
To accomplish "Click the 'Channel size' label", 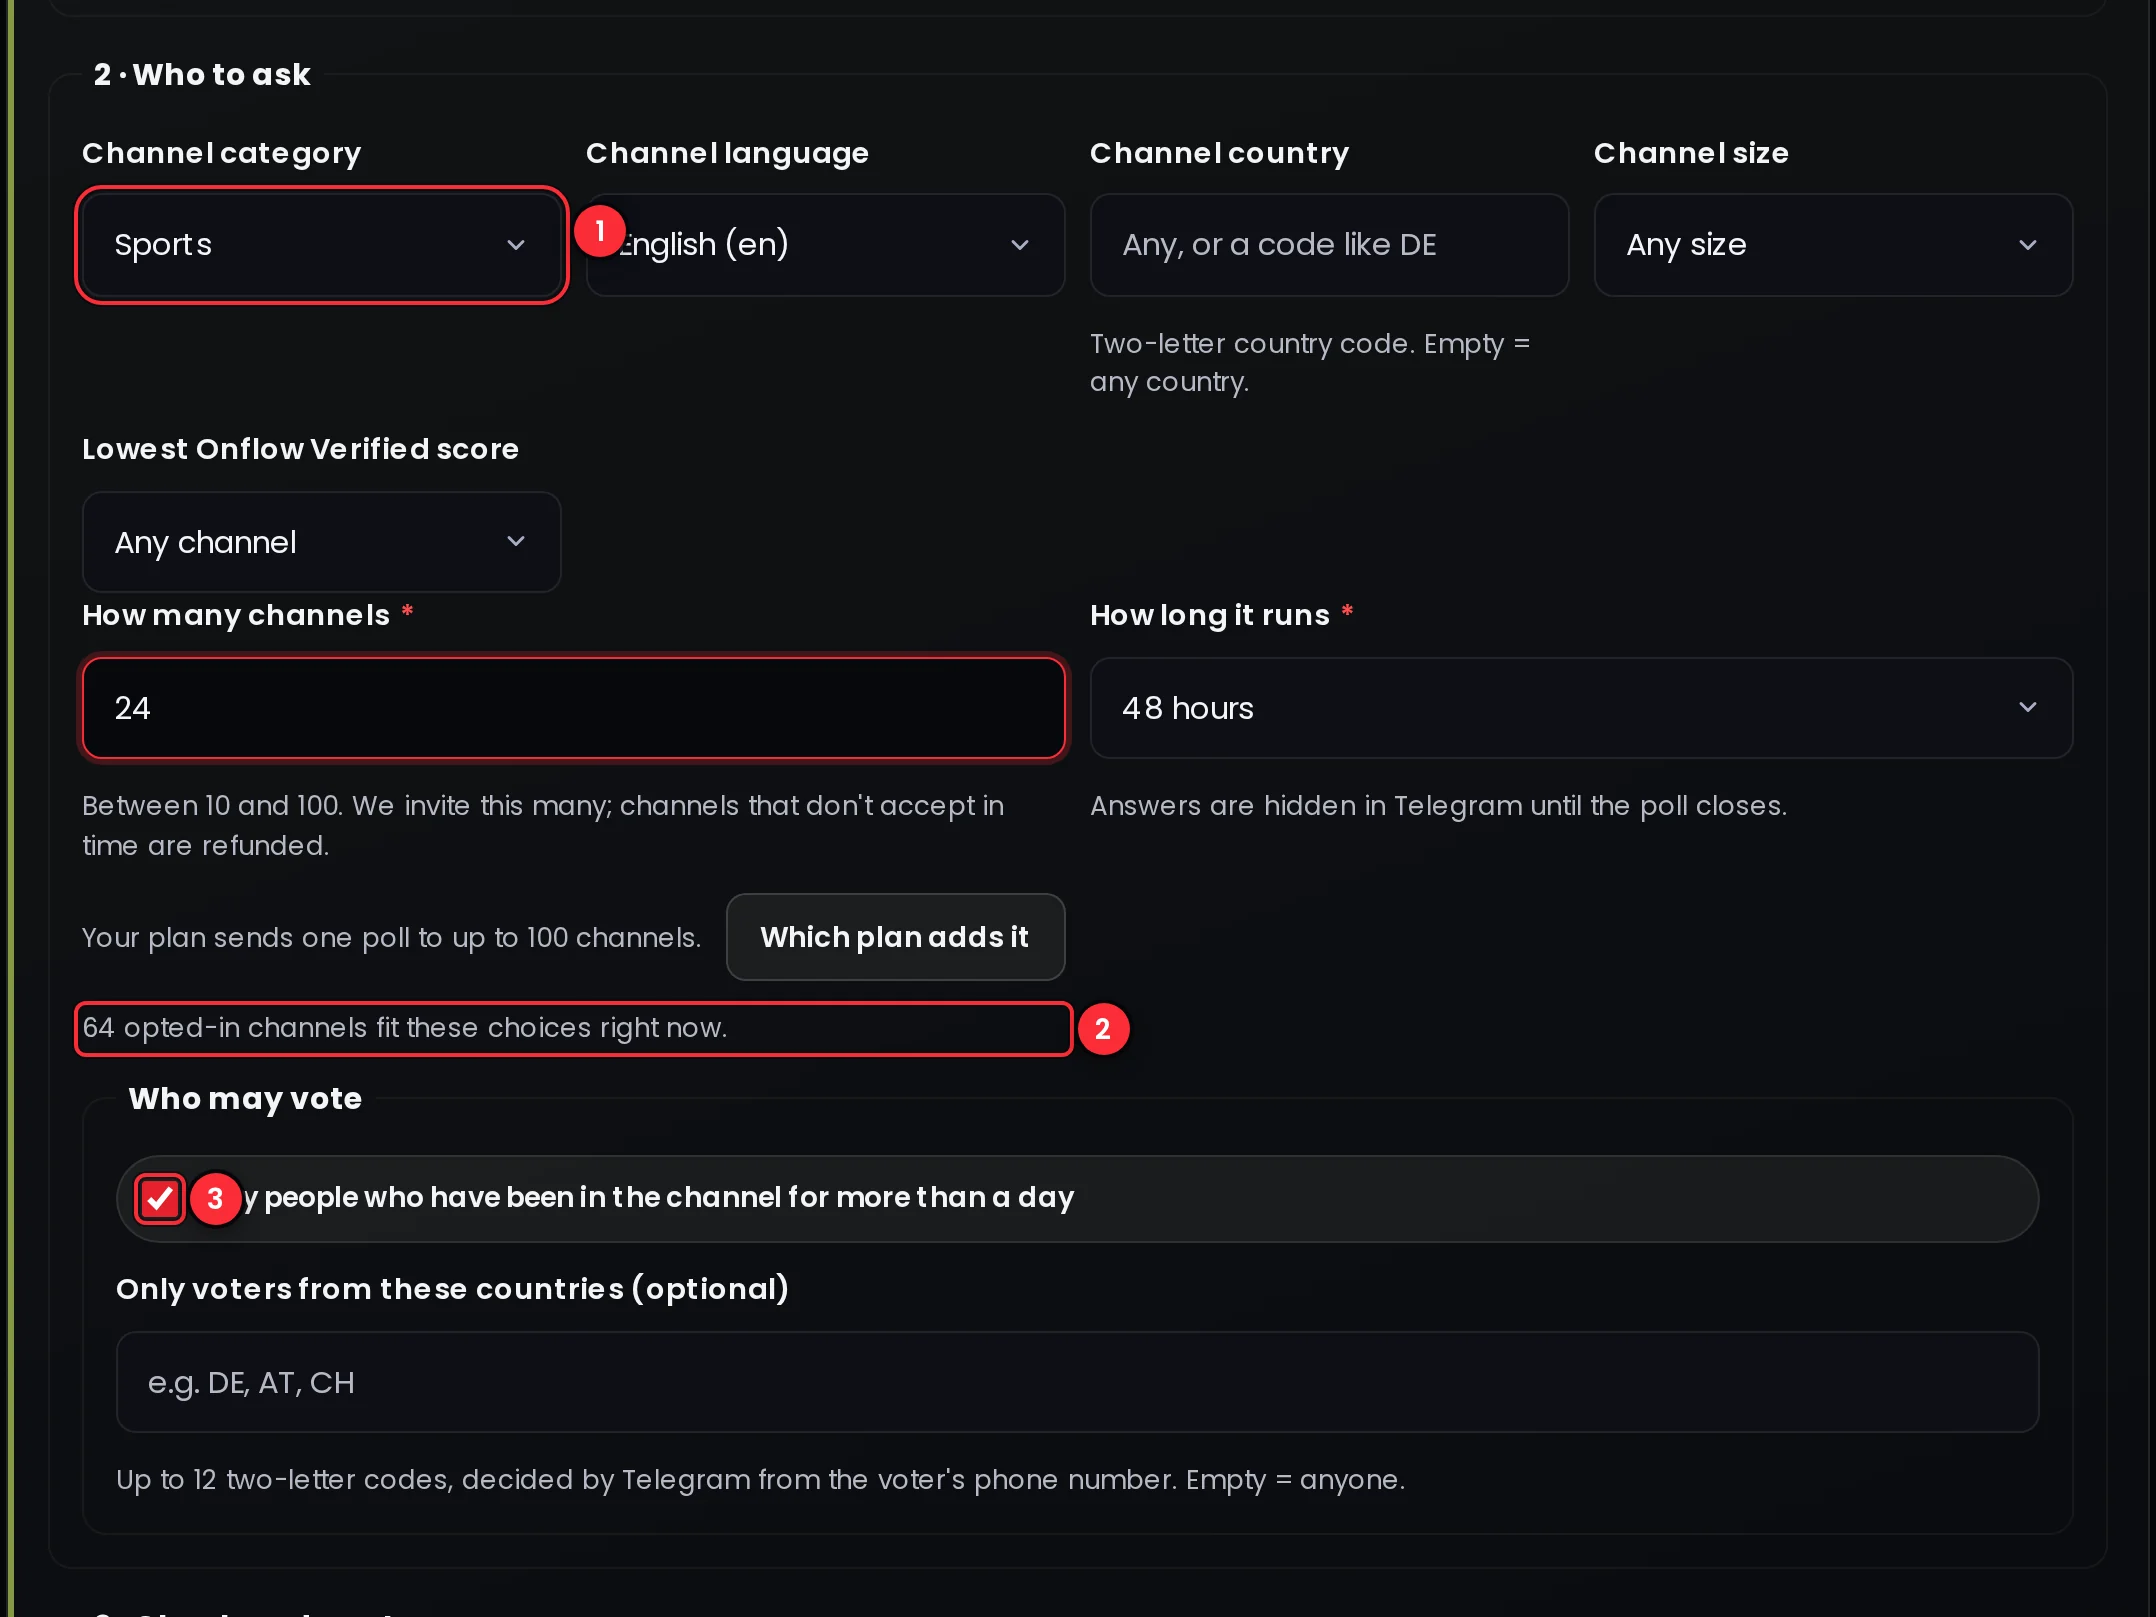I will [x=1691, y=153].
